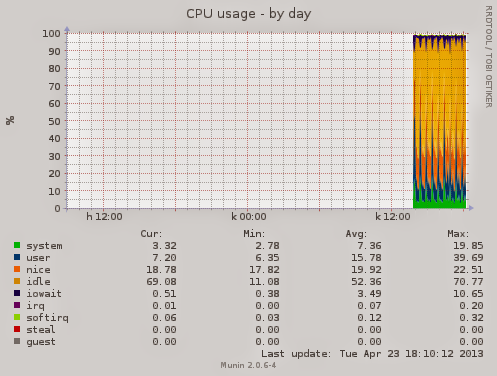This screenshot has height=376, width=497.
Task: Click the purple irq legend swatch
Action: (x=17, y=305)
